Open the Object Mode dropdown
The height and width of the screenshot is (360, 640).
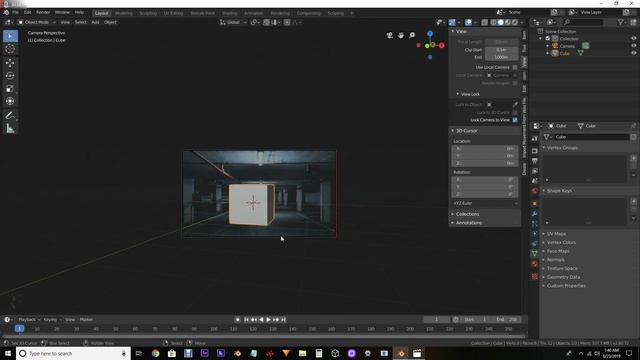pyautogui.click(x=36, y=22)
